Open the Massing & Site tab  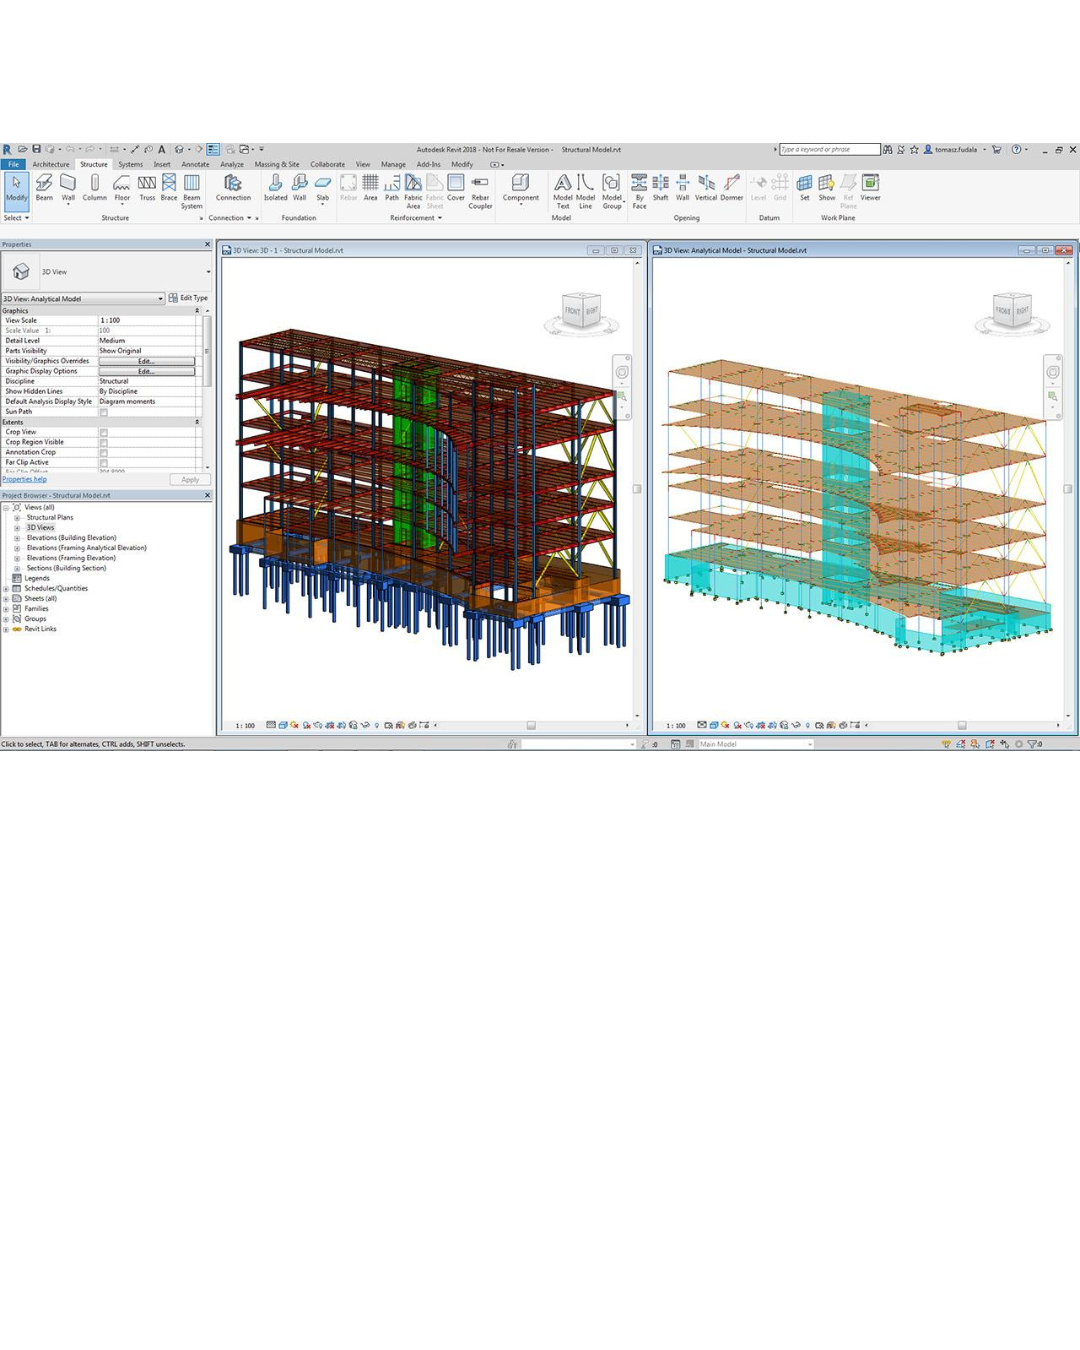(x=277, y=164)
